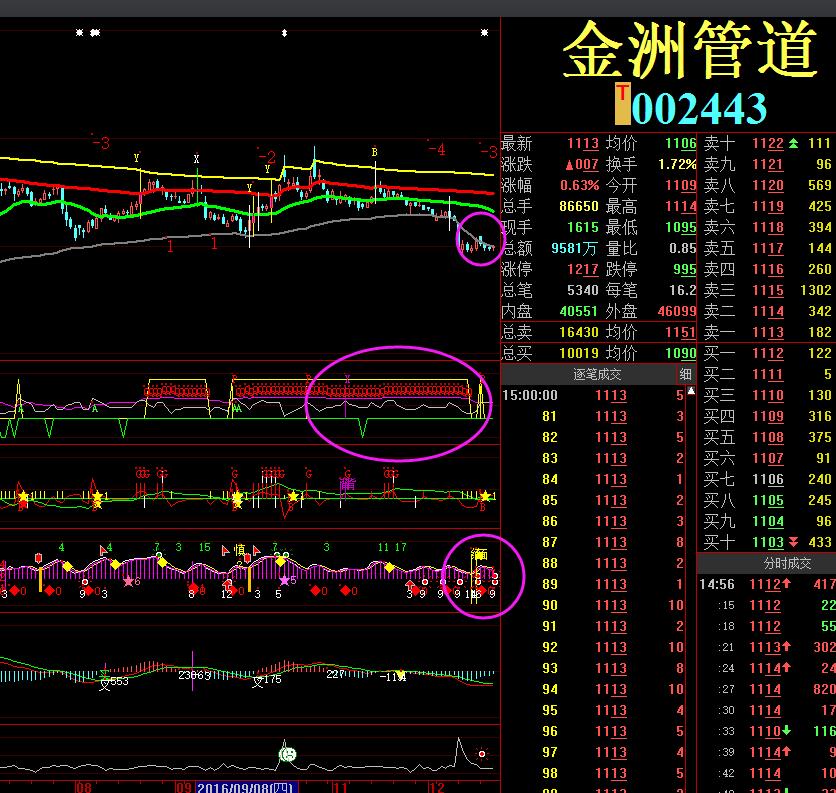Click the 总额 value 9581万

coord(574,249)
